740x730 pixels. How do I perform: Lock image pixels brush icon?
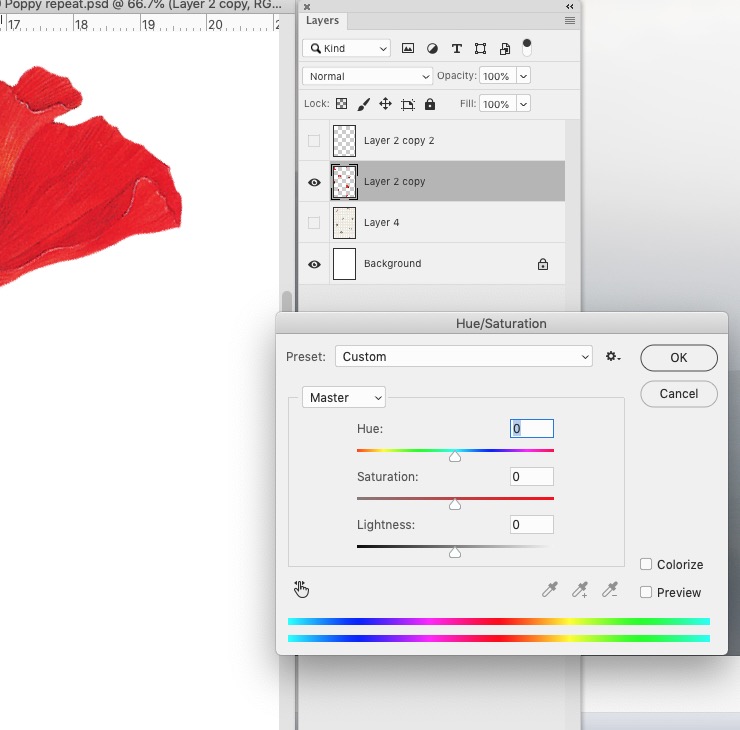click(x=363, y=104)
